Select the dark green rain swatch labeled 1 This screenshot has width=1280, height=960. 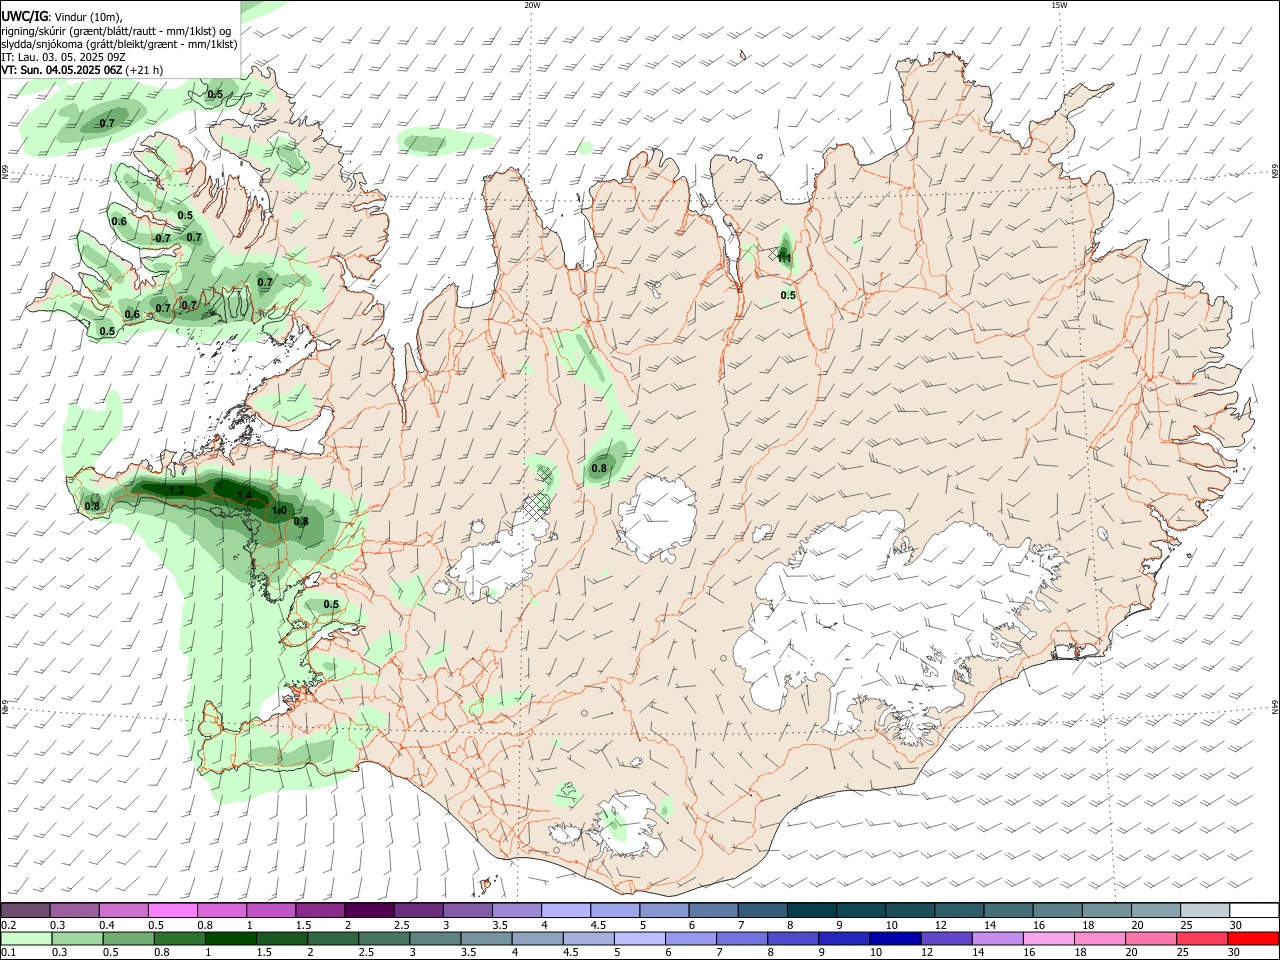(231, 938)
